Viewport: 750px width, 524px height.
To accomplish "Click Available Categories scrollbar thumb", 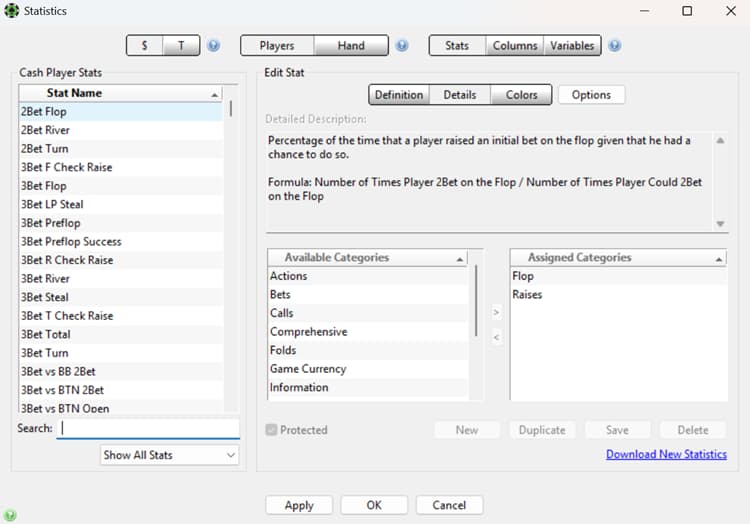I will 476,301.
